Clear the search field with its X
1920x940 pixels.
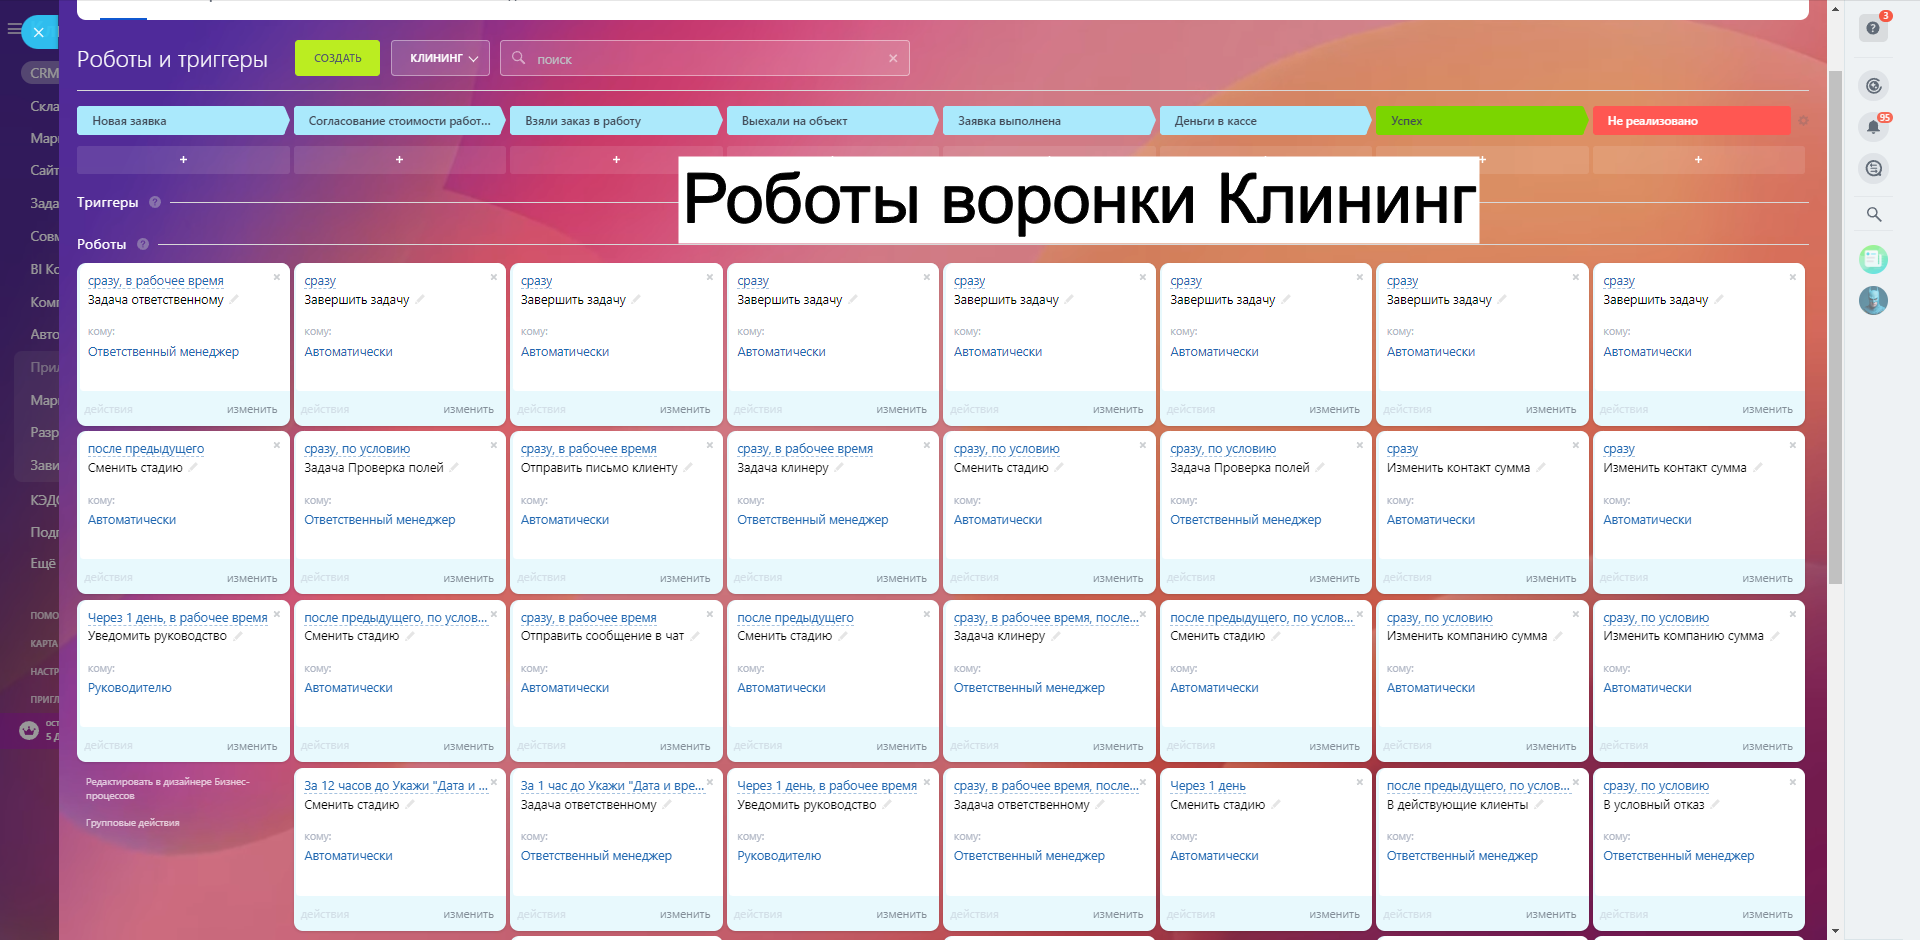[893, 59]
